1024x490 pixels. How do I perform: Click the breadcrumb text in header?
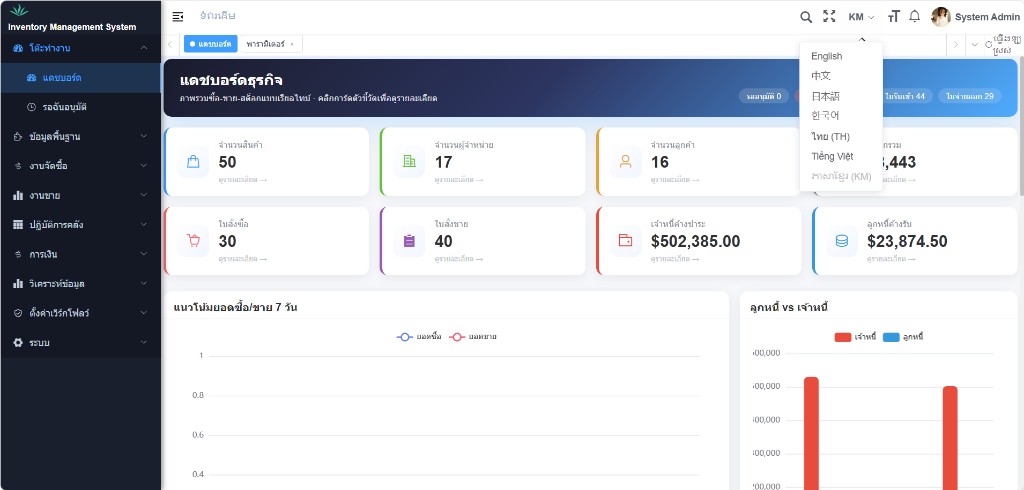click(217, 16)
